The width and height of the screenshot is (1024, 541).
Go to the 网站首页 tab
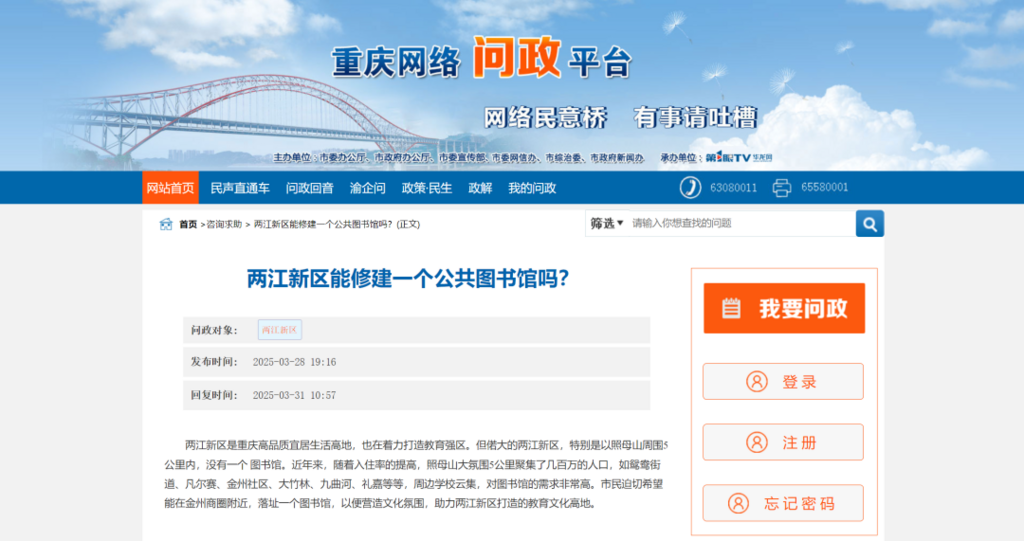170,188
